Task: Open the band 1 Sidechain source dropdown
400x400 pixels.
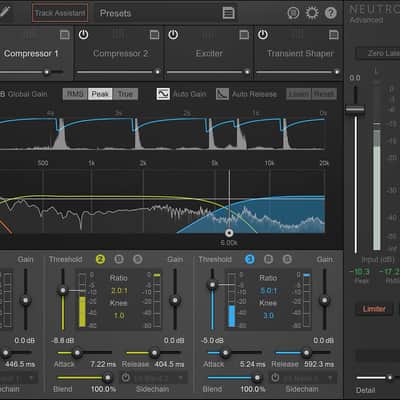Action: pyautogui.click(x=18, y=378)
